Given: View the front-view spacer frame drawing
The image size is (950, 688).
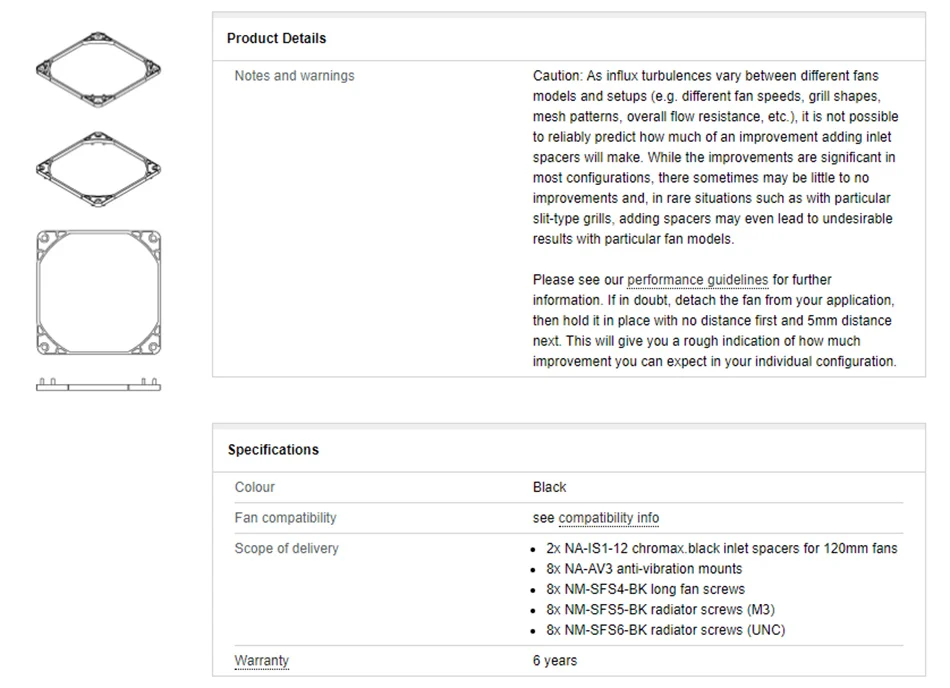Looking at the screenshot, I should (98, 292).
